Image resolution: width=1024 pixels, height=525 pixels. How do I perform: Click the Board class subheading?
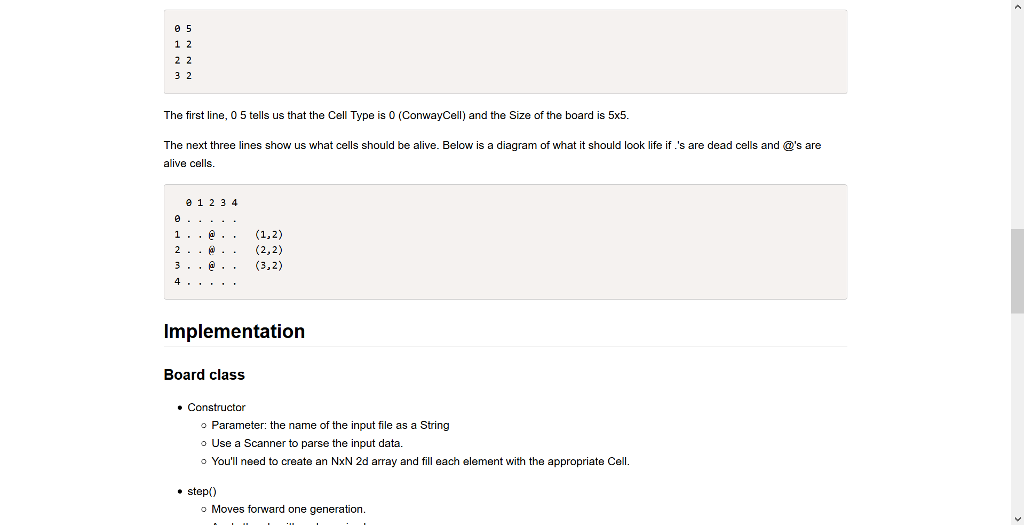coord(204,375)
